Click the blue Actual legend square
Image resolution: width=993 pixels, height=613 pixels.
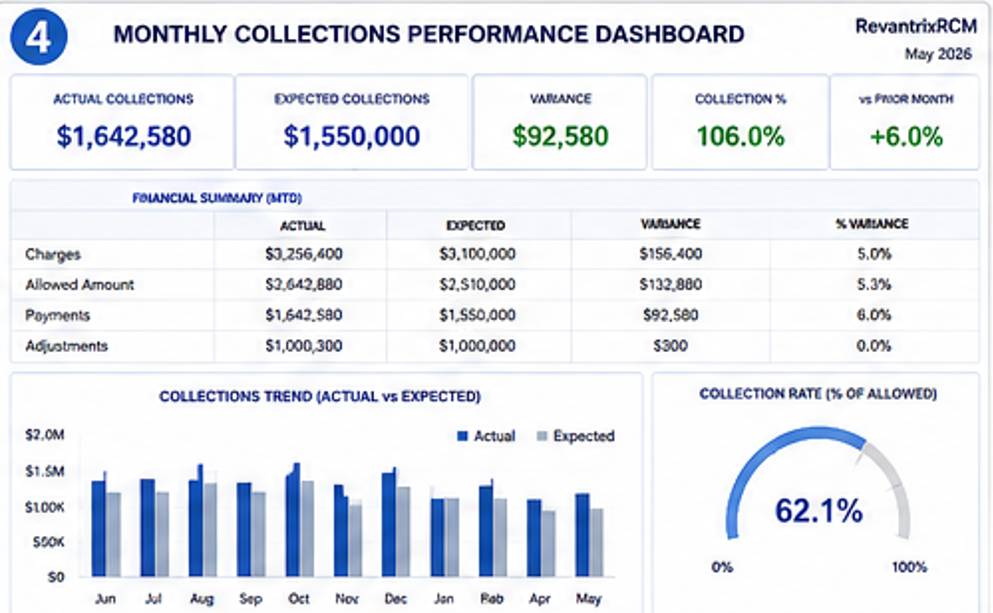462,436
